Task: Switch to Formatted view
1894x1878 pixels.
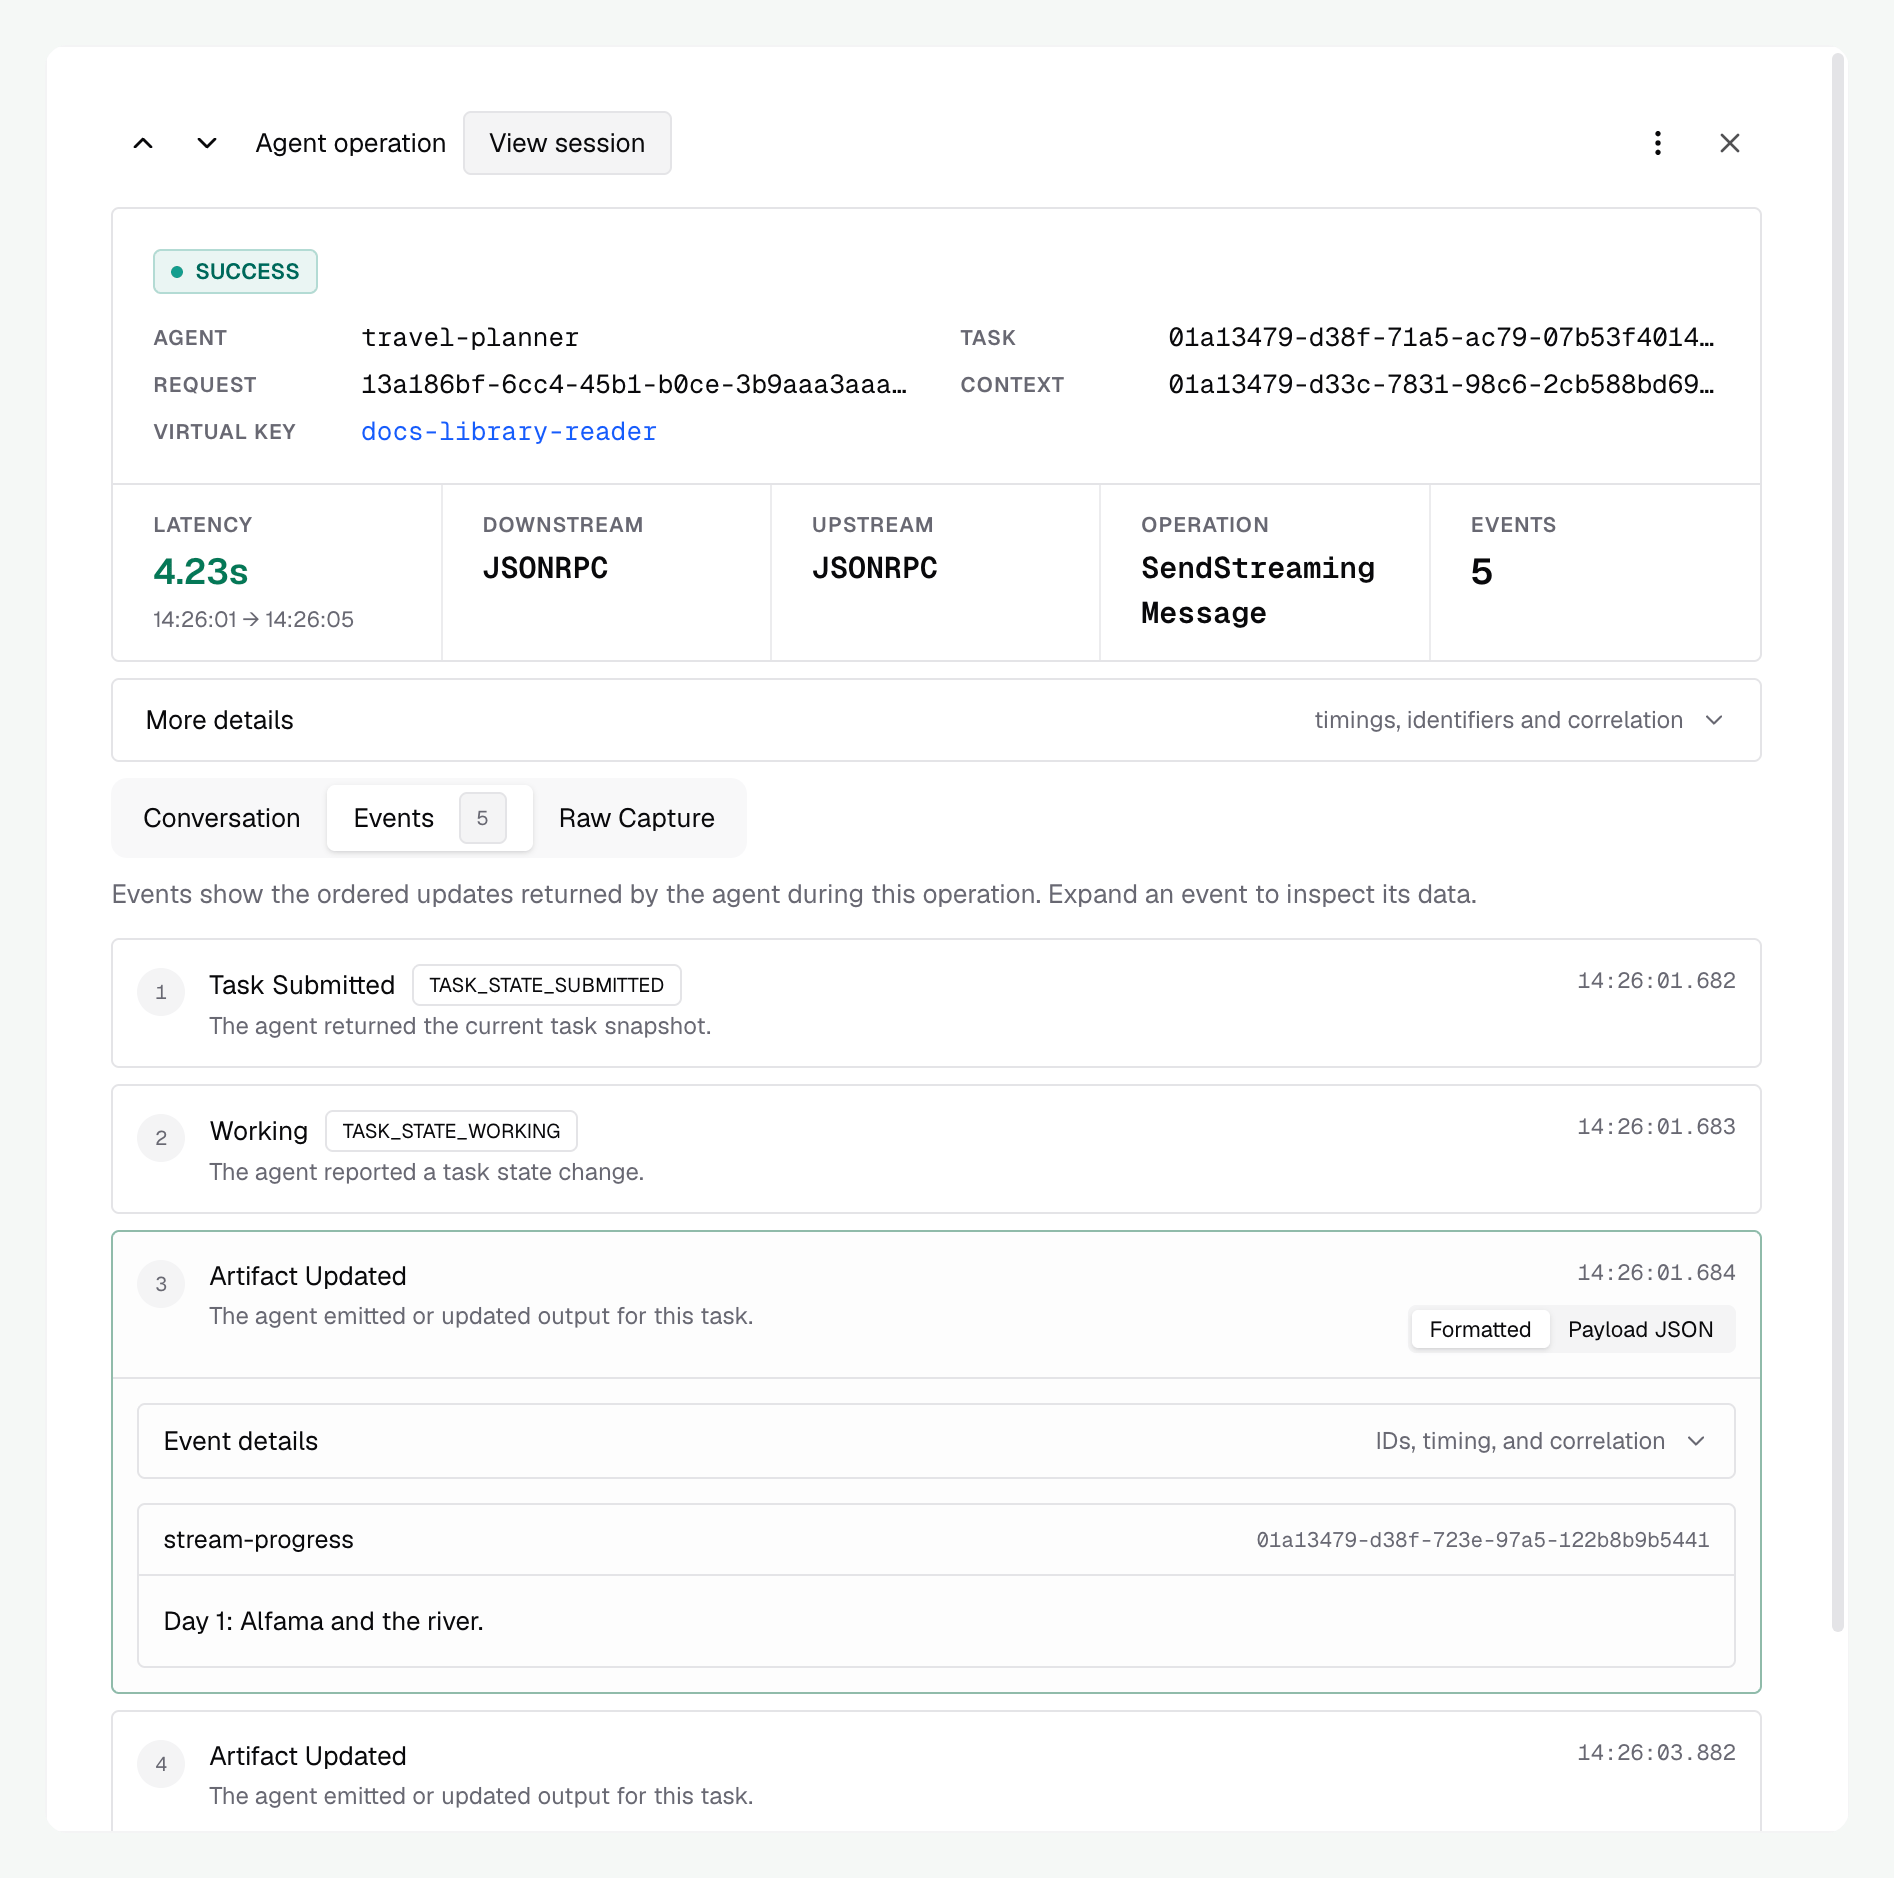Action: pyautogui.click(x=1480, y=1329)
